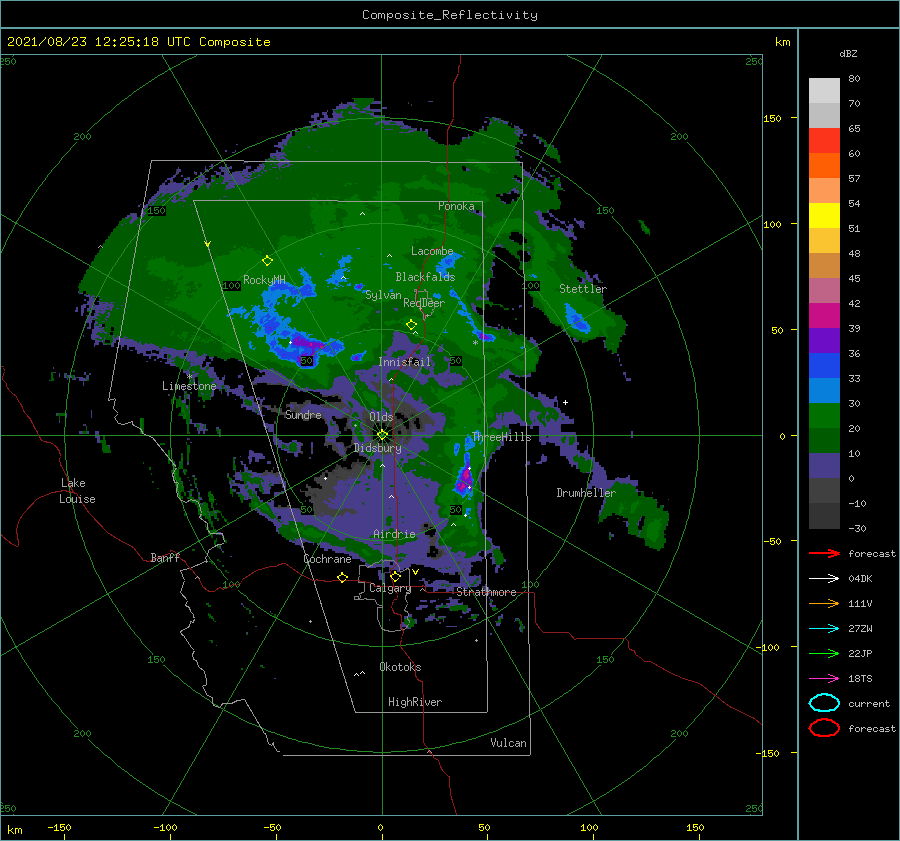Select the light gray 70-80 dBZ swatch
Image resolution: width=900 pixels, height=841 pixels.
(824, 90)
